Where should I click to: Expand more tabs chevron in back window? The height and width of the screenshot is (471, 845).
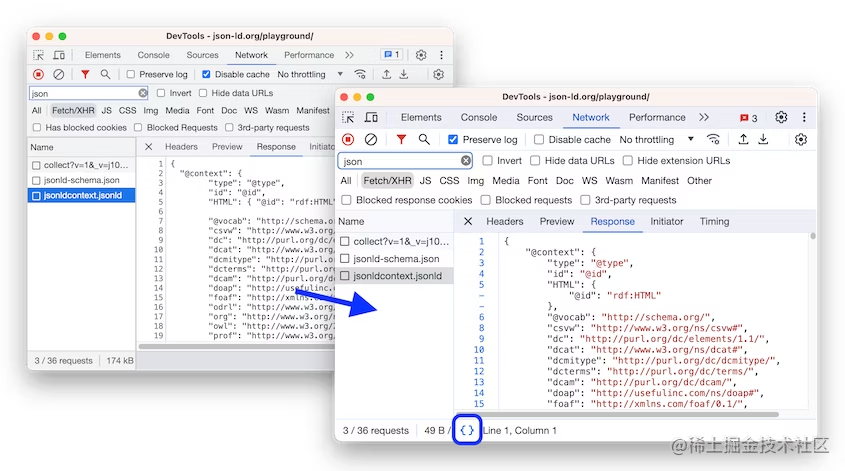(x=349, y=55)
